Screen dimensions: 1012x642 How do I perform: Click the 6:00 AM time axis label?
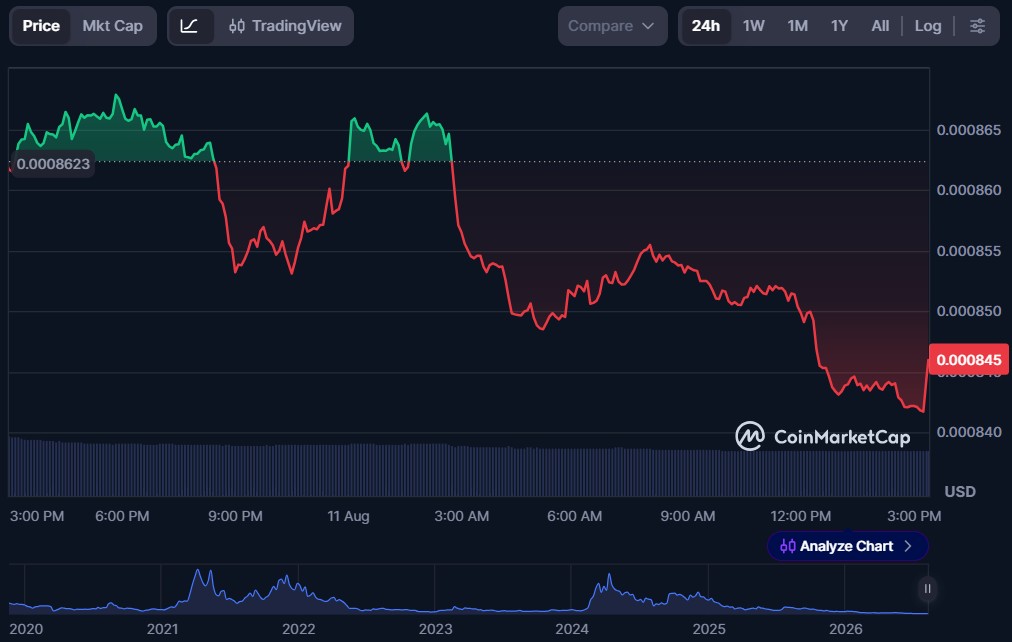coord(574,516)
